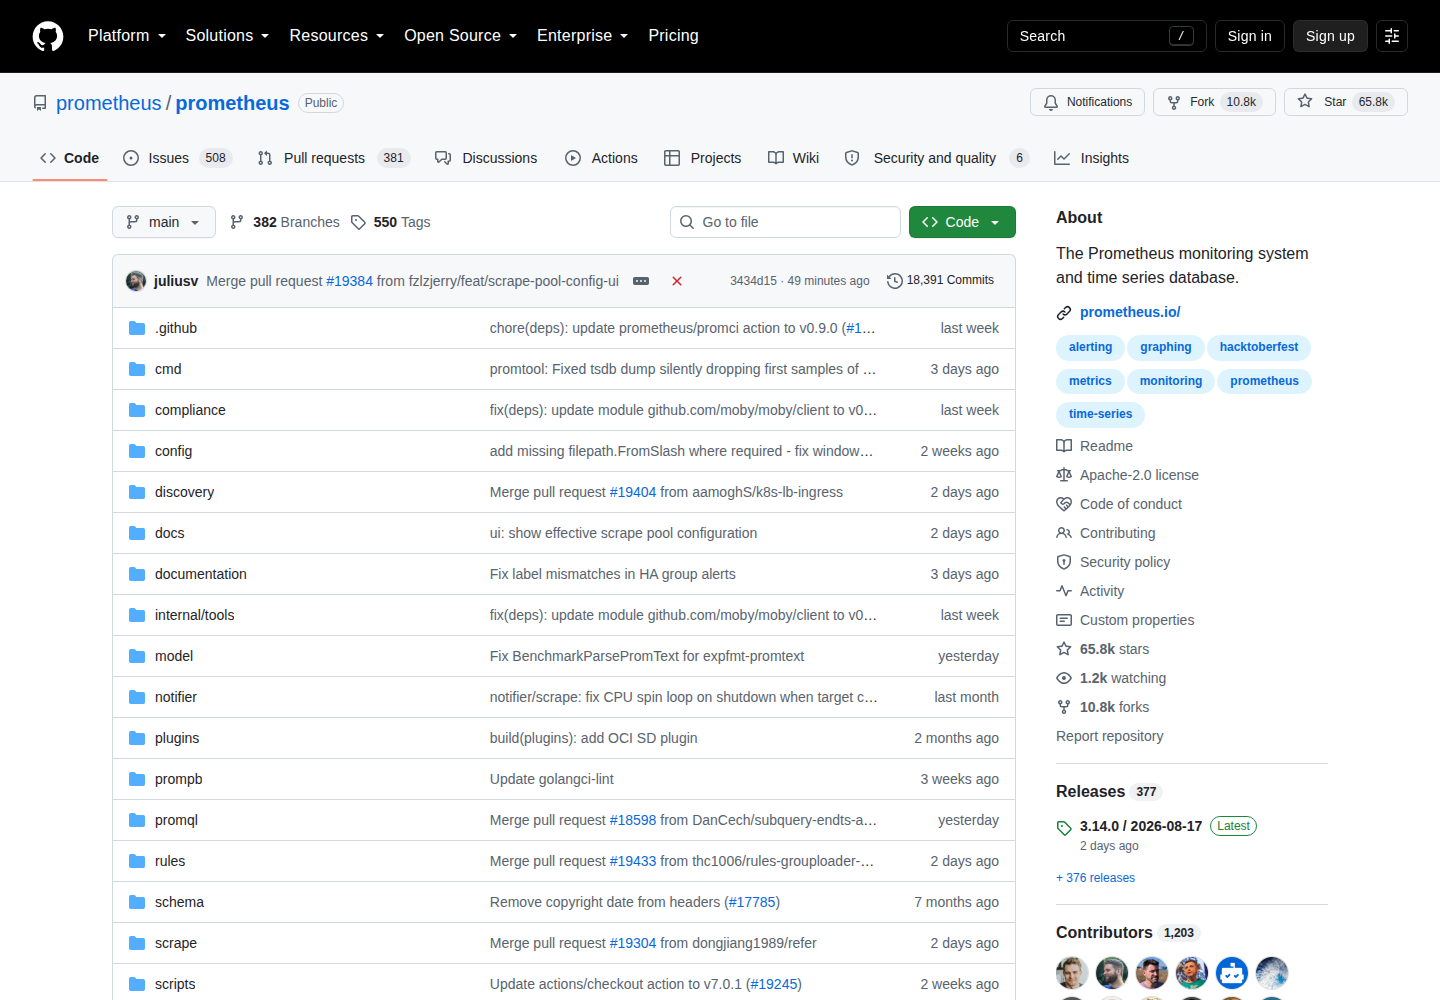Click the Security policy shield icon
Image resolution: width=1440 pixels, height=1000 pixels.
coord(1064,562)
